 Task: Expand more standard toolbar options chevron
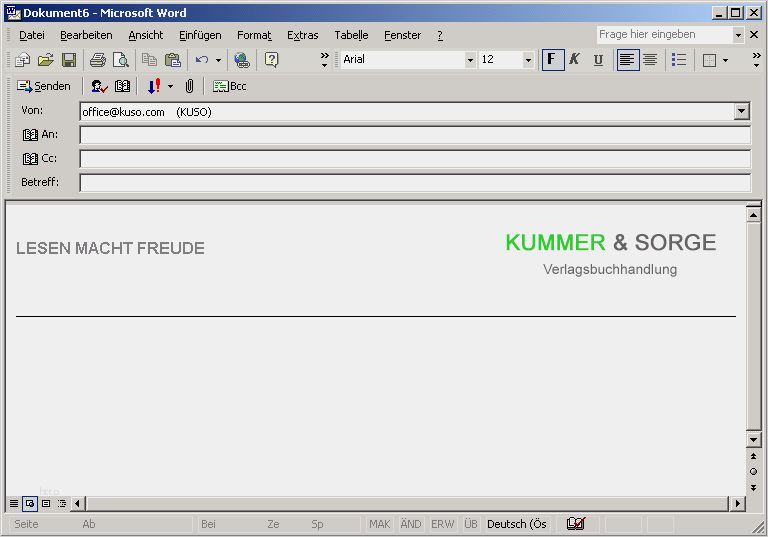324,60
